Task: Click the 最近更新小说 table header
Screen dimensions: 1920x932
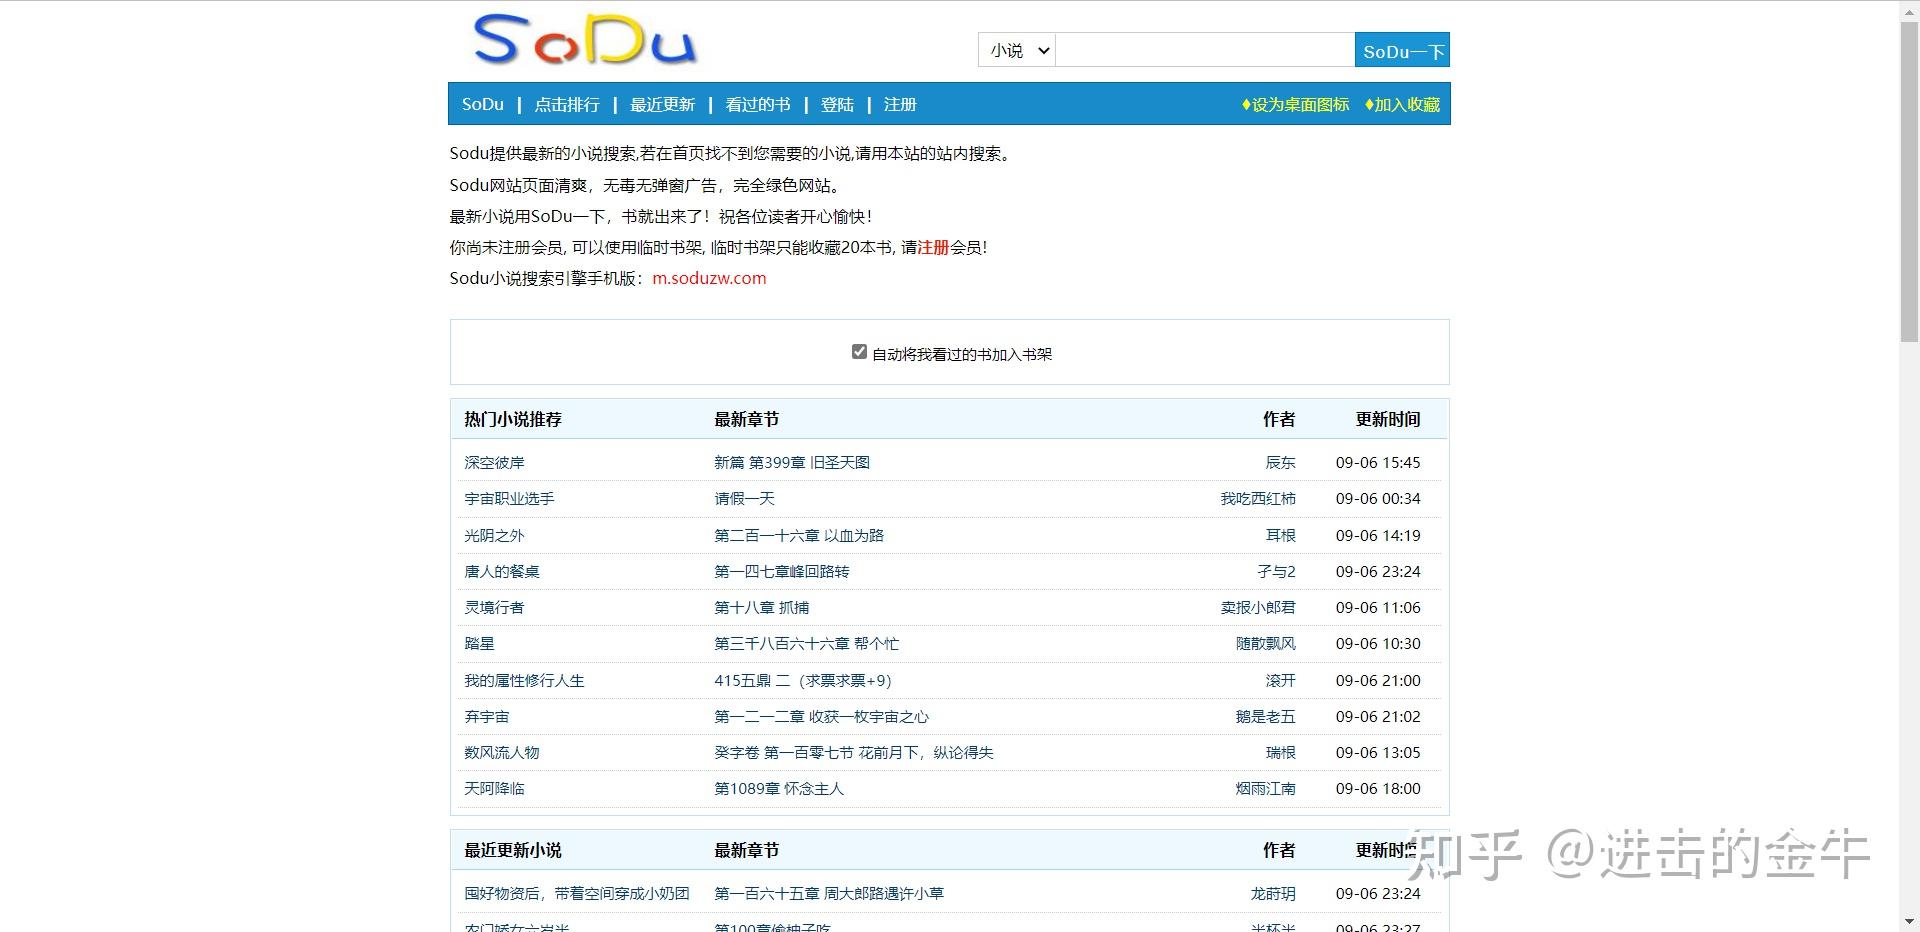Action: [x=513, y=850]
